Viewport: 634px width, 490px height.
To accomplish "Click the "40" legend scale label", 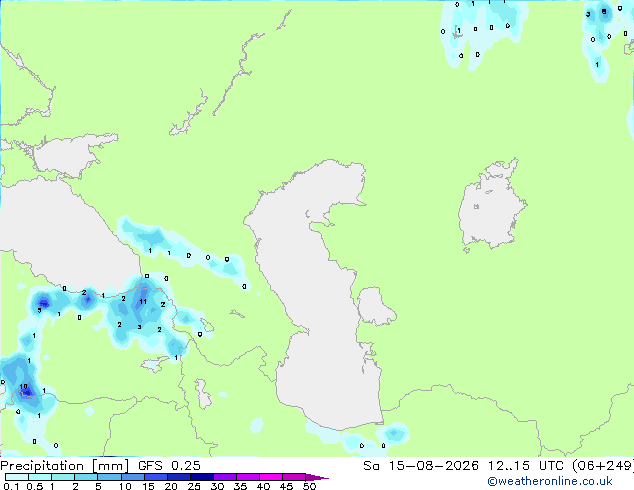I will [264, 486].
